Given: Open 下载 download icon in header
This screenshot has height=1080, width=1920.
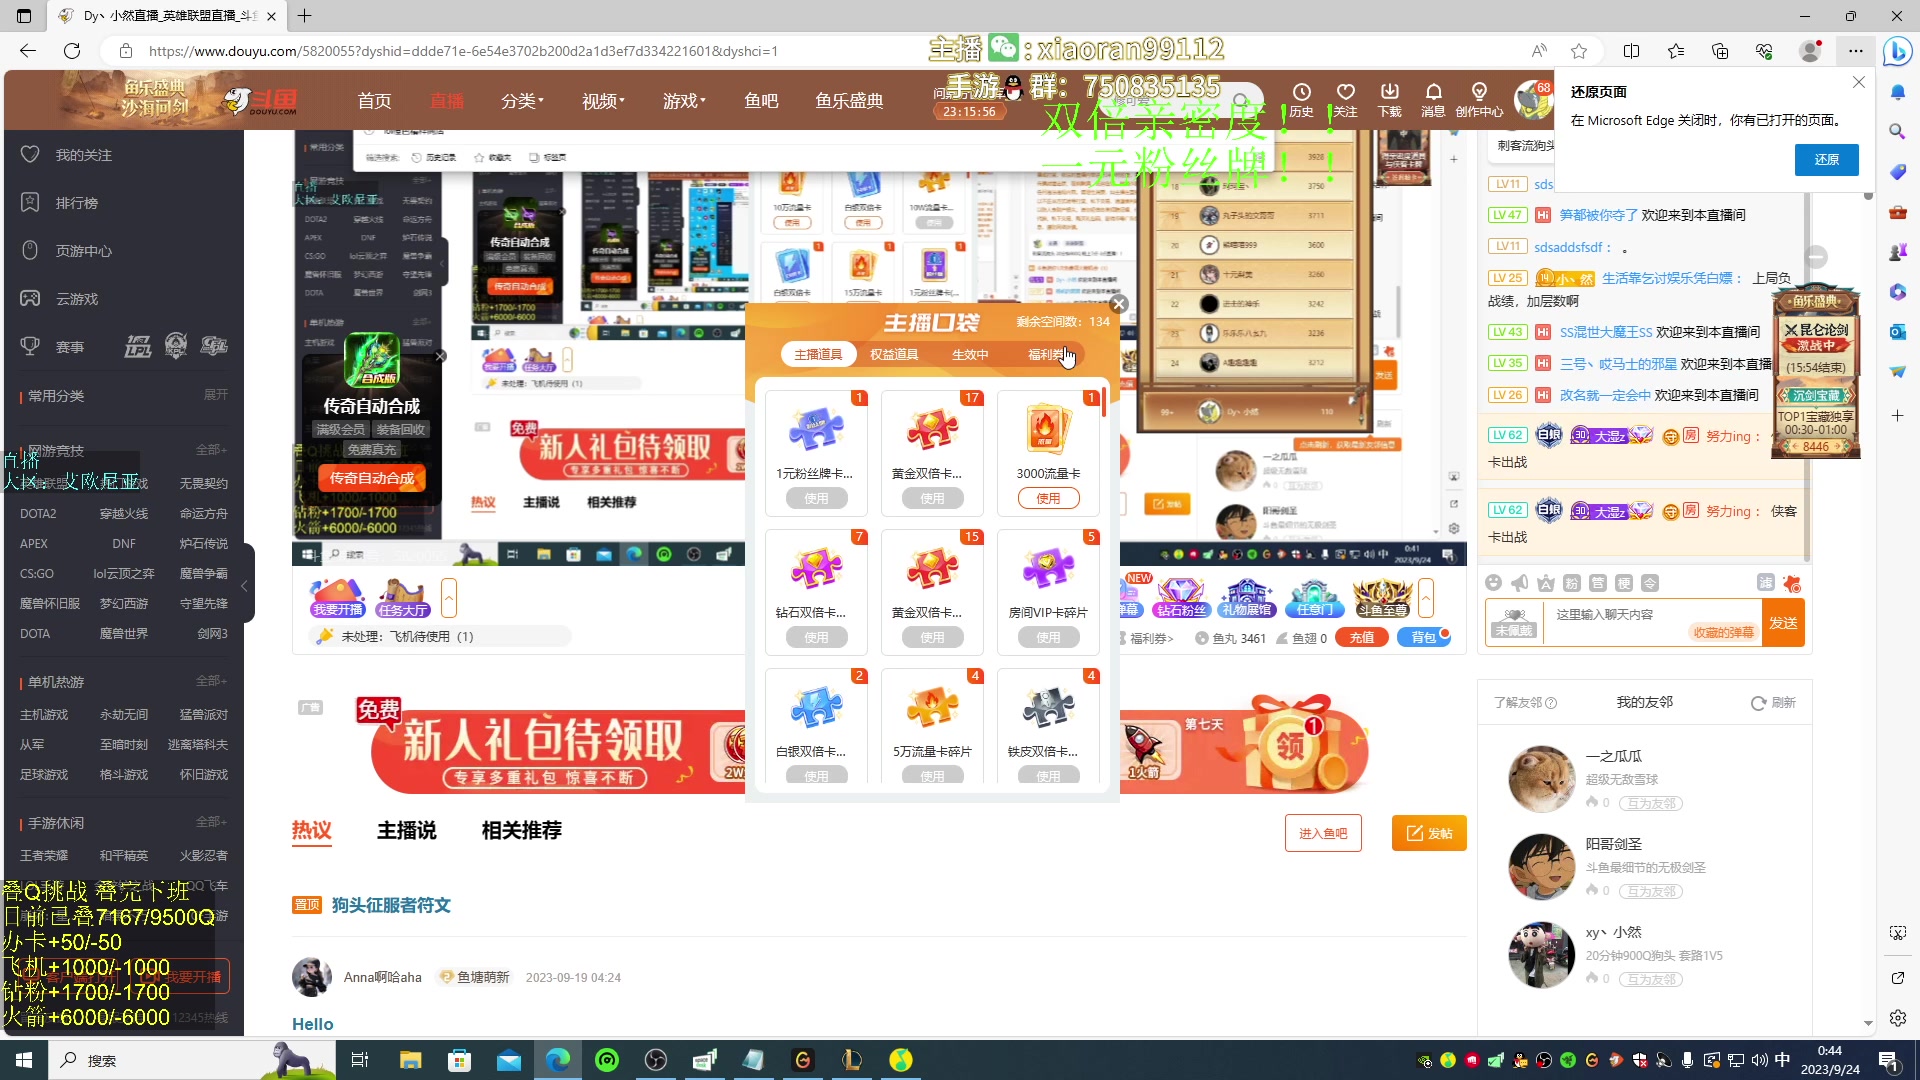Looking at the screenshot, I should point(1390,100).
